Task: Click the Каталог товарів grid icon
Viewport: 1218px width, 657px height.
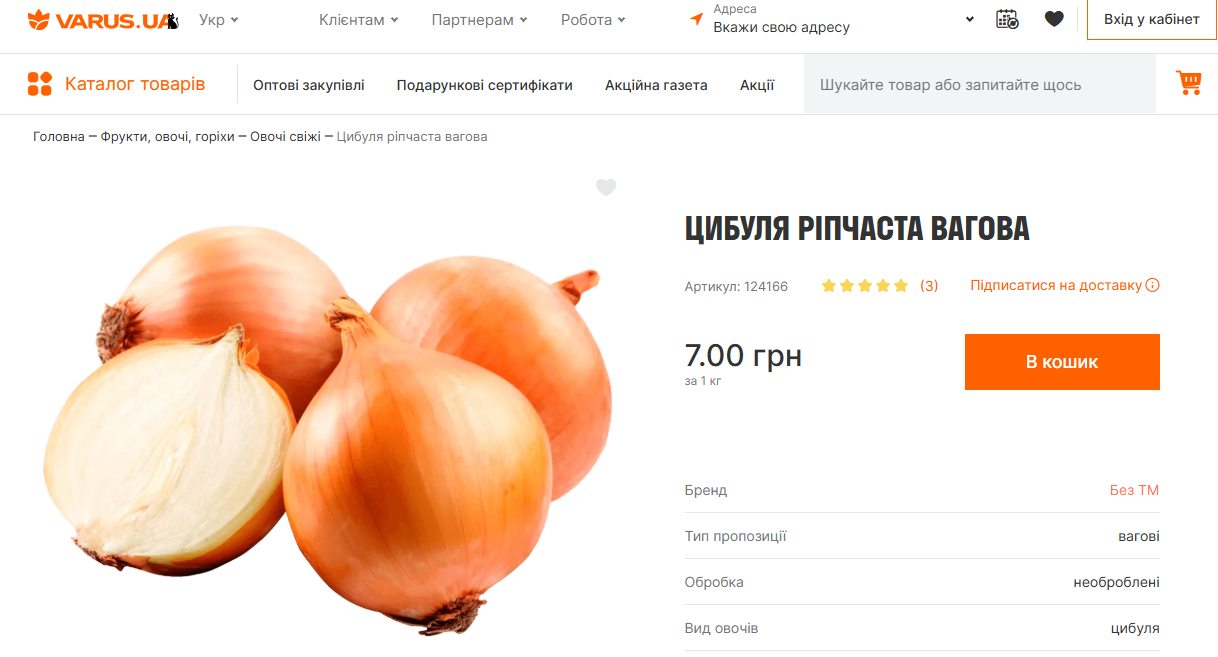Action: coord(39,84)
